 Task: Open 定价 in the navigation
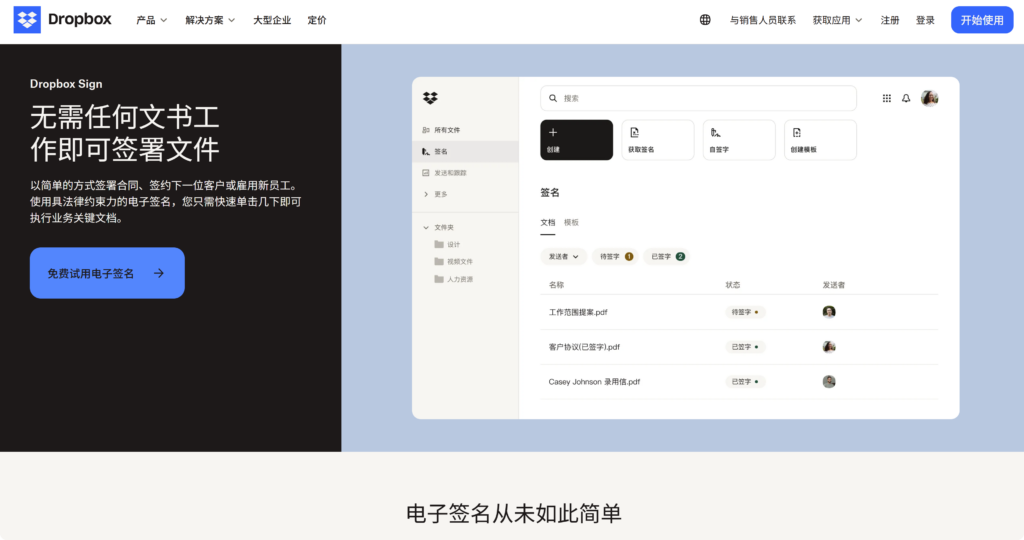(317, 20)
